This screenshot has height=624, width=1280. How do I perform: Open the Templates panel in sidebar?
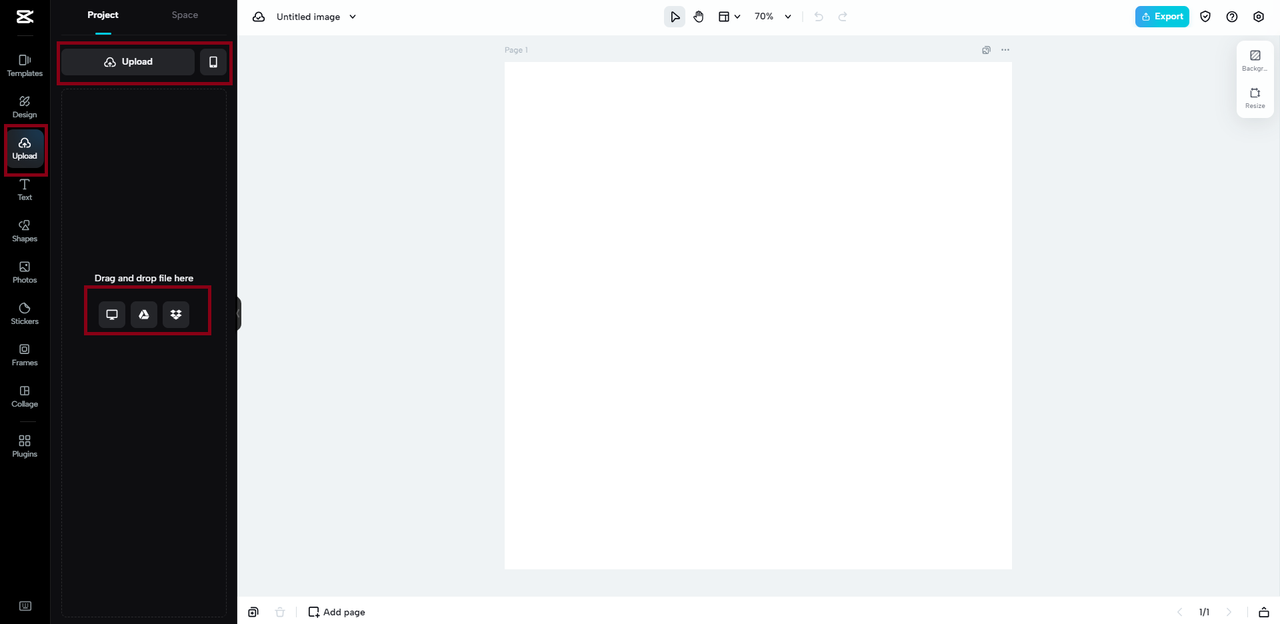[x=25, y=65]
